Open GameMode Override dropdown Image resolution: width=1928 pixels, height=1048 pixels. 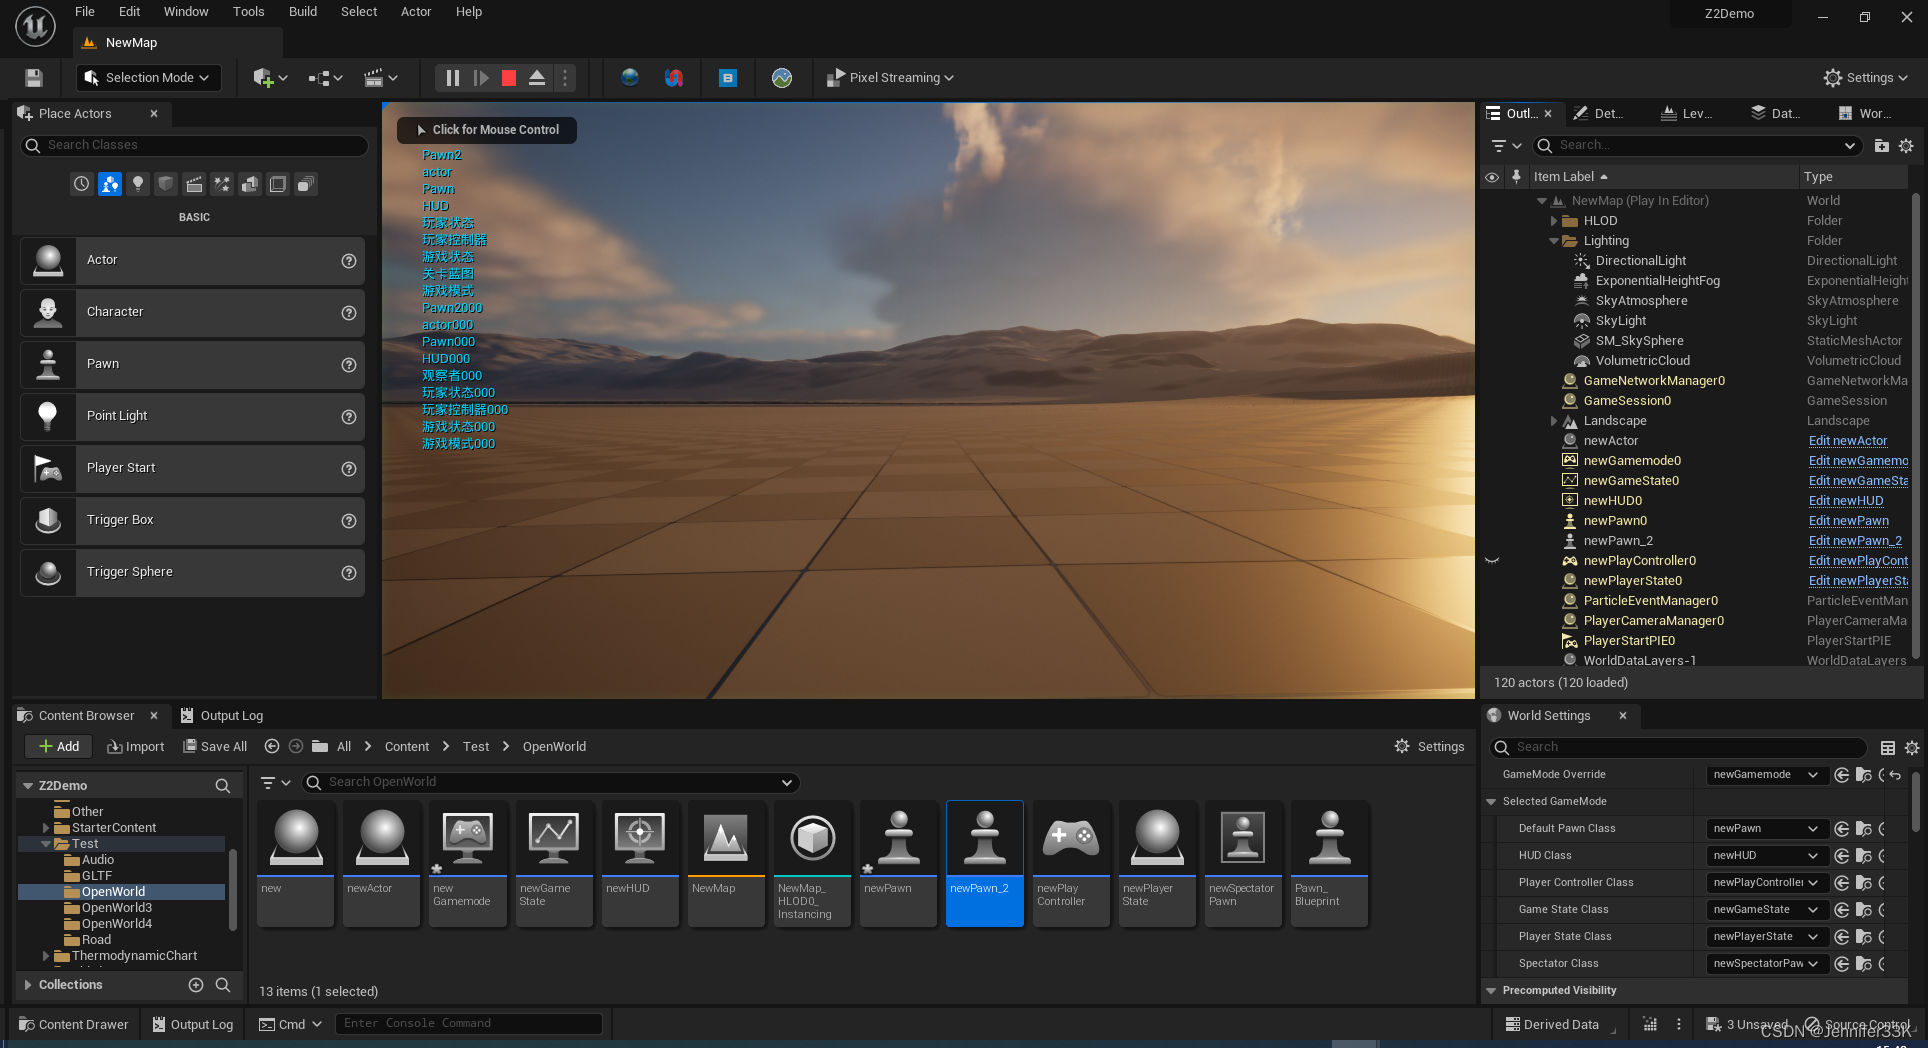tap(1766, 775)
